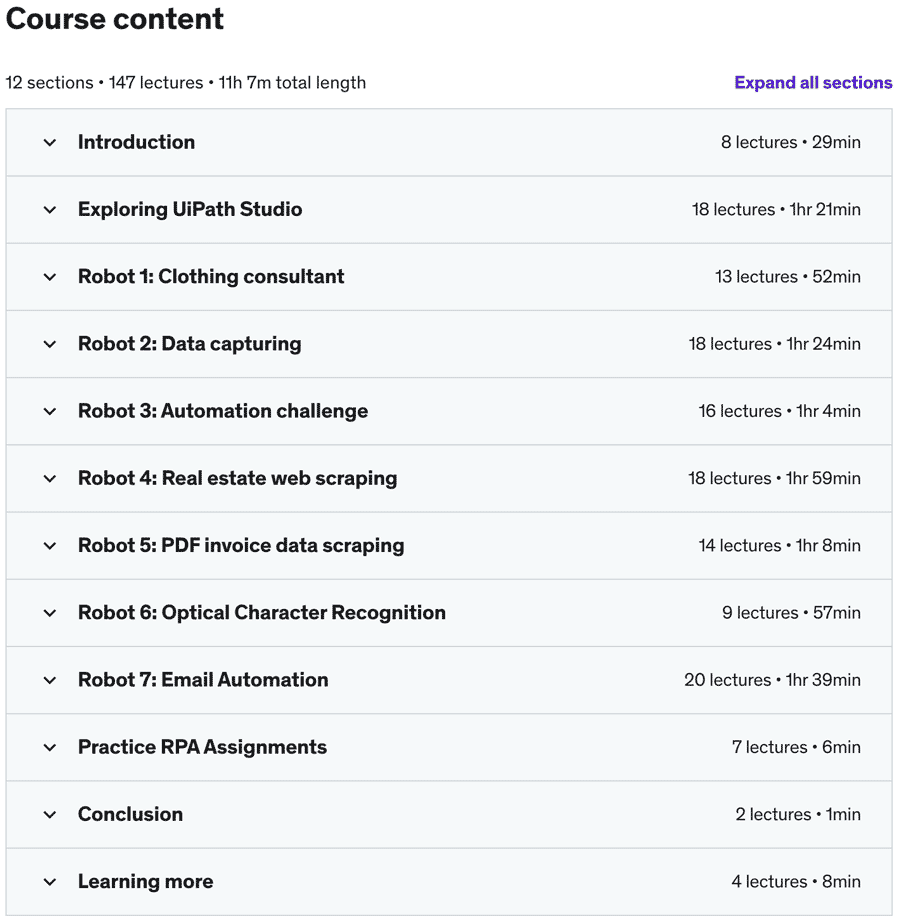Click the 18 lectures • 1hr 59min text
This screenshot has height=922, width=900.
click(x=774, y=479)
